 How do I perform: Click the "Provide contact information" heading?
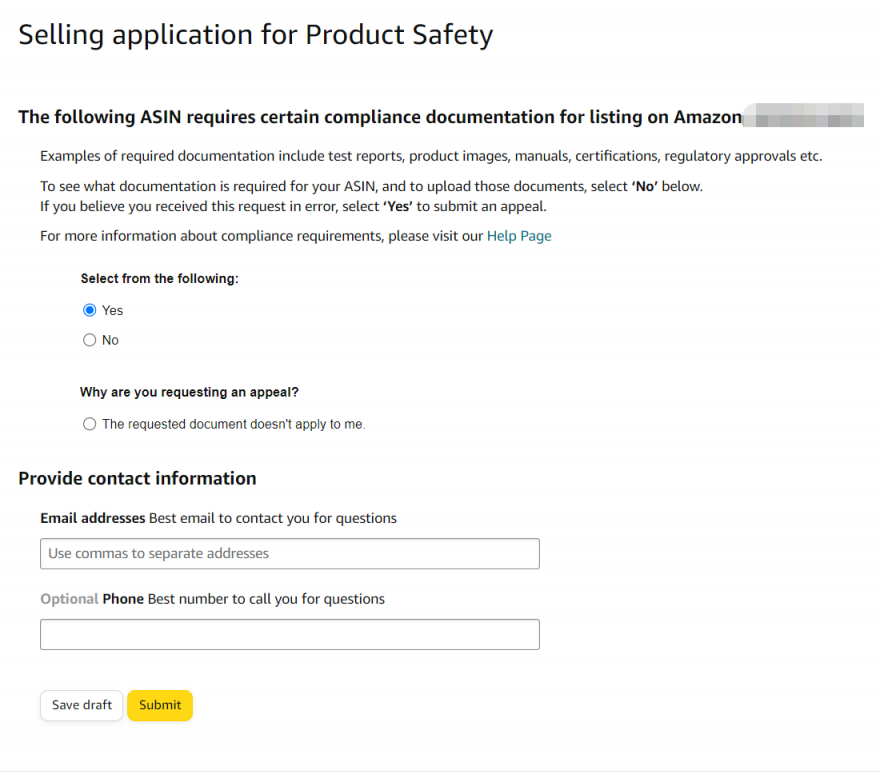[137, 478]
